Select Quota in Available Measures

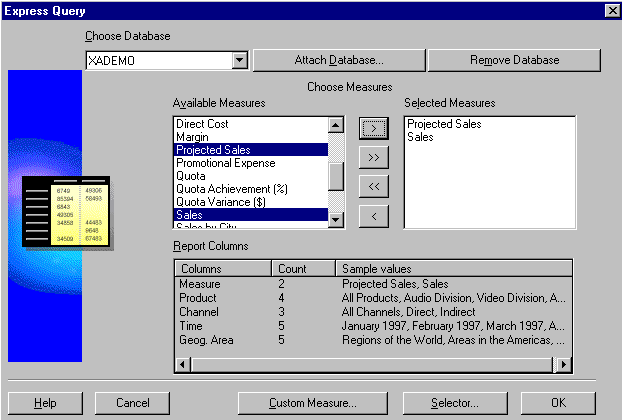coord(251,176)
